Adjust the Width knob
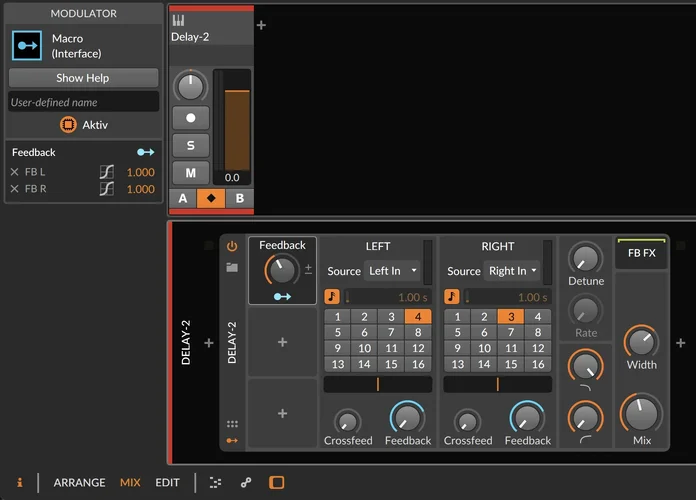Image resolution: width=696 pixels, height=500 pixels. (641, 342)
